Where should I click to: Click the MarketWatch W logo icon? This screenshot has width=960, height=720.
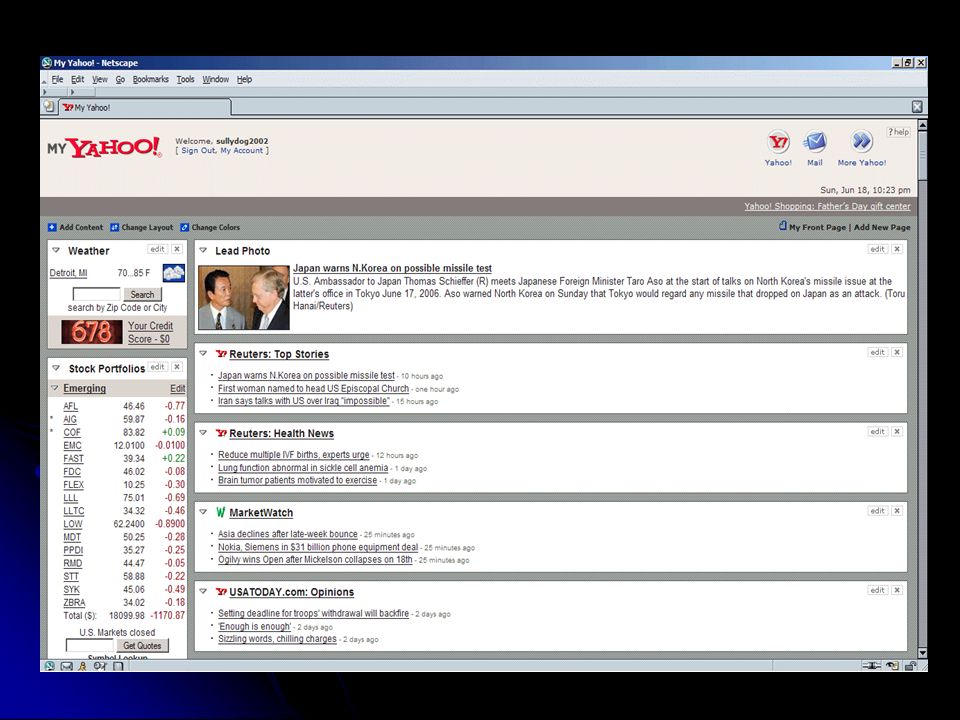point(220,512)
